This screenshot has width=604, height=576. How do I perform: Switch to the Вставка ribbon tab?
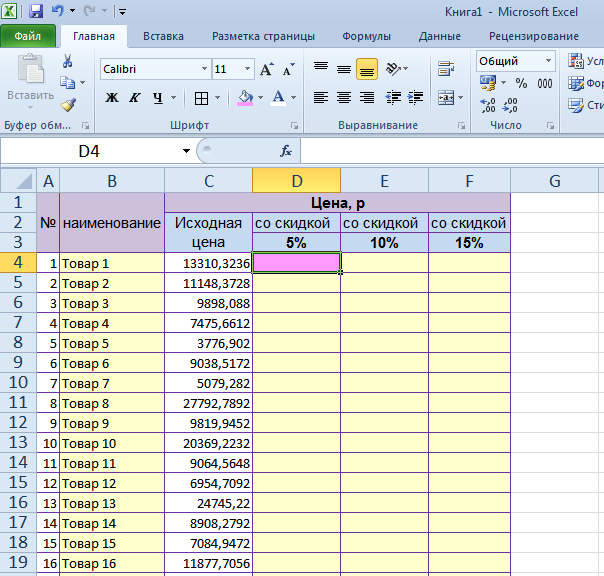(163, 37)
